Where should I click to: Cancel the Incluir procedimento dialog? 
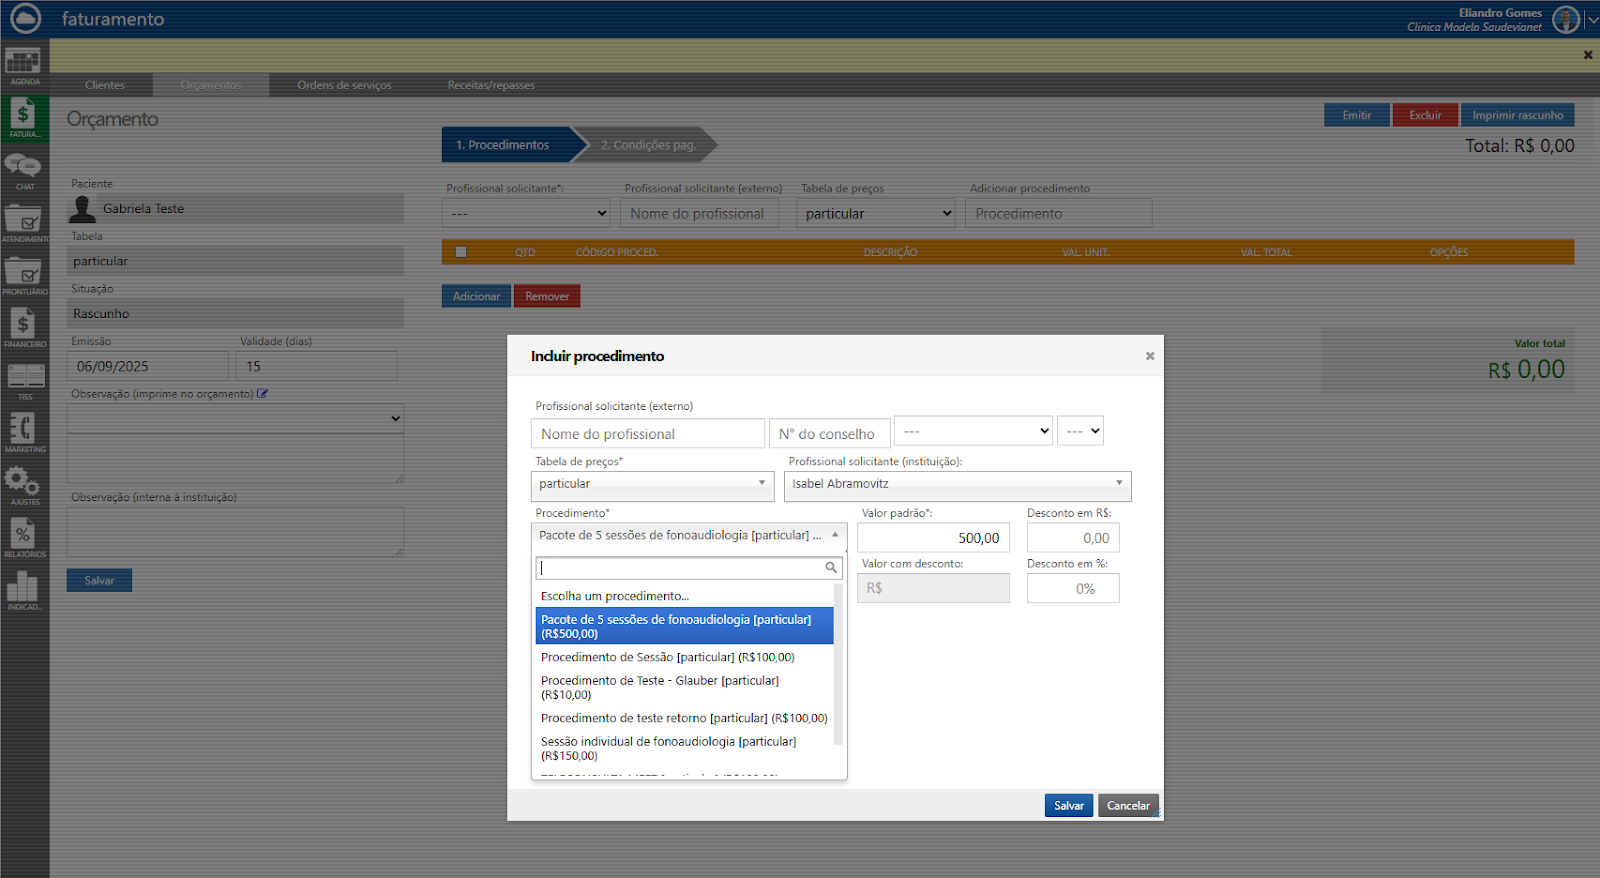pyautogui.click(x=1128, y=806)
